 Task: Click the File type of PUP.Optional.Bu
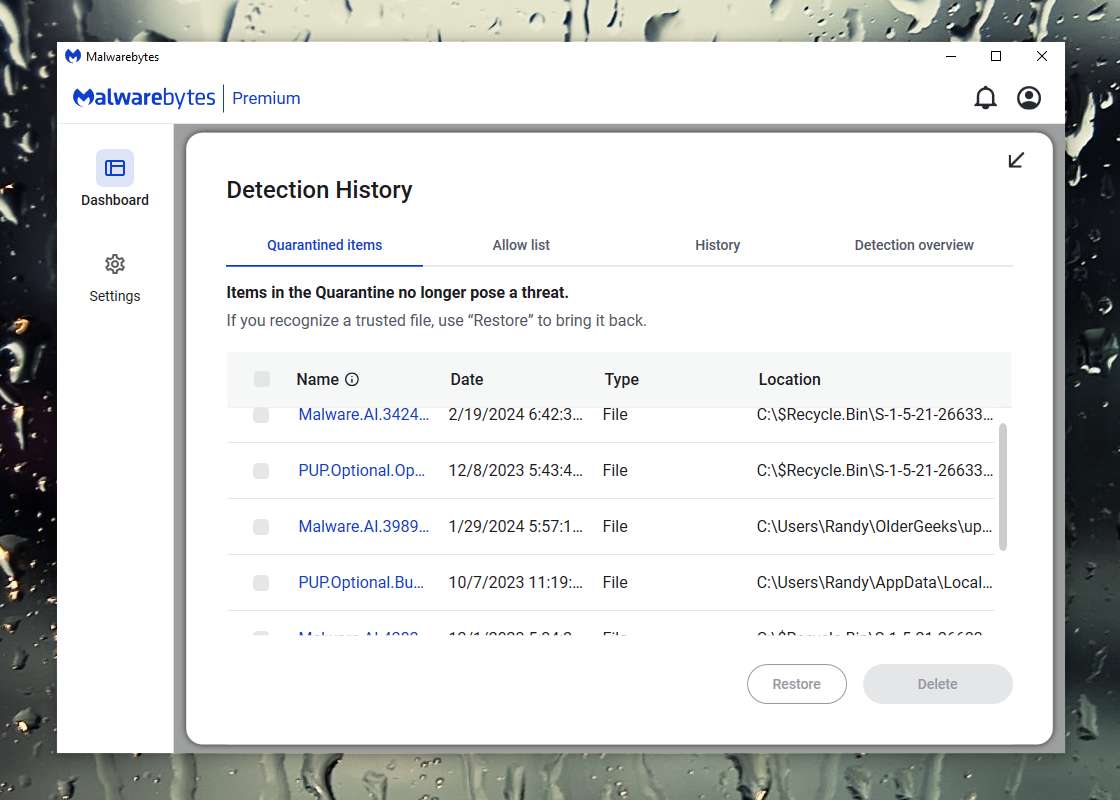(x=615, y=583)
